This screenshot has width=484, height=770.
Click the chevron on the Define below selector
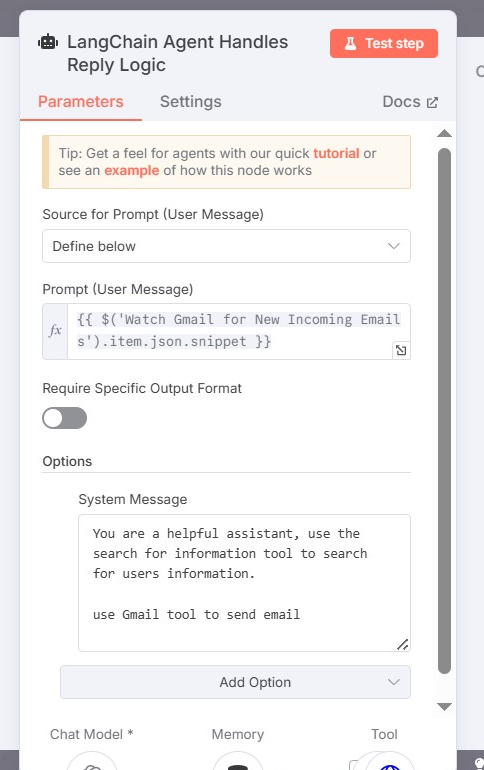click(x=394, y=246)
